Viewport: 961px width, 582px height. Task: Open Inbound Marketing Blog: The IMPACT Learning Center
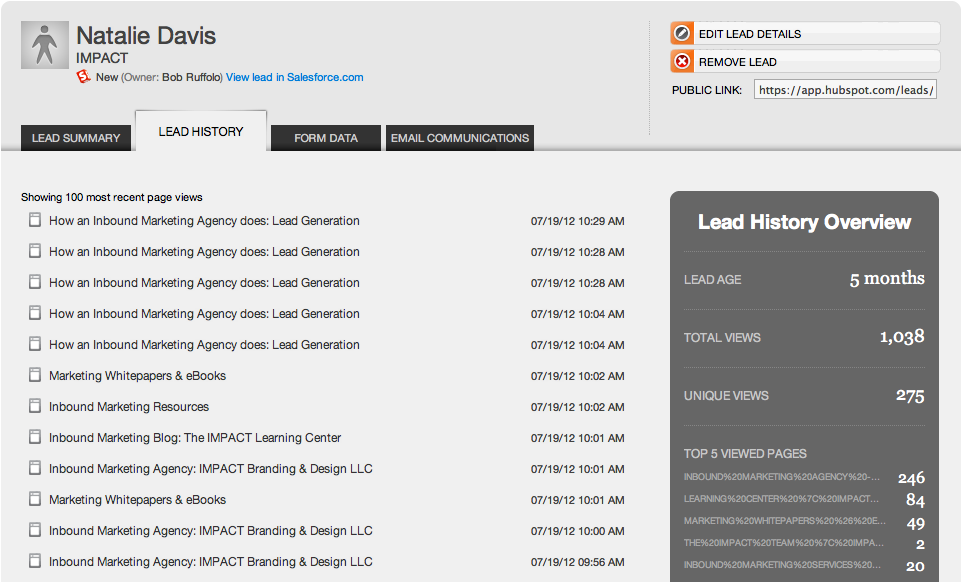(195, 437)
